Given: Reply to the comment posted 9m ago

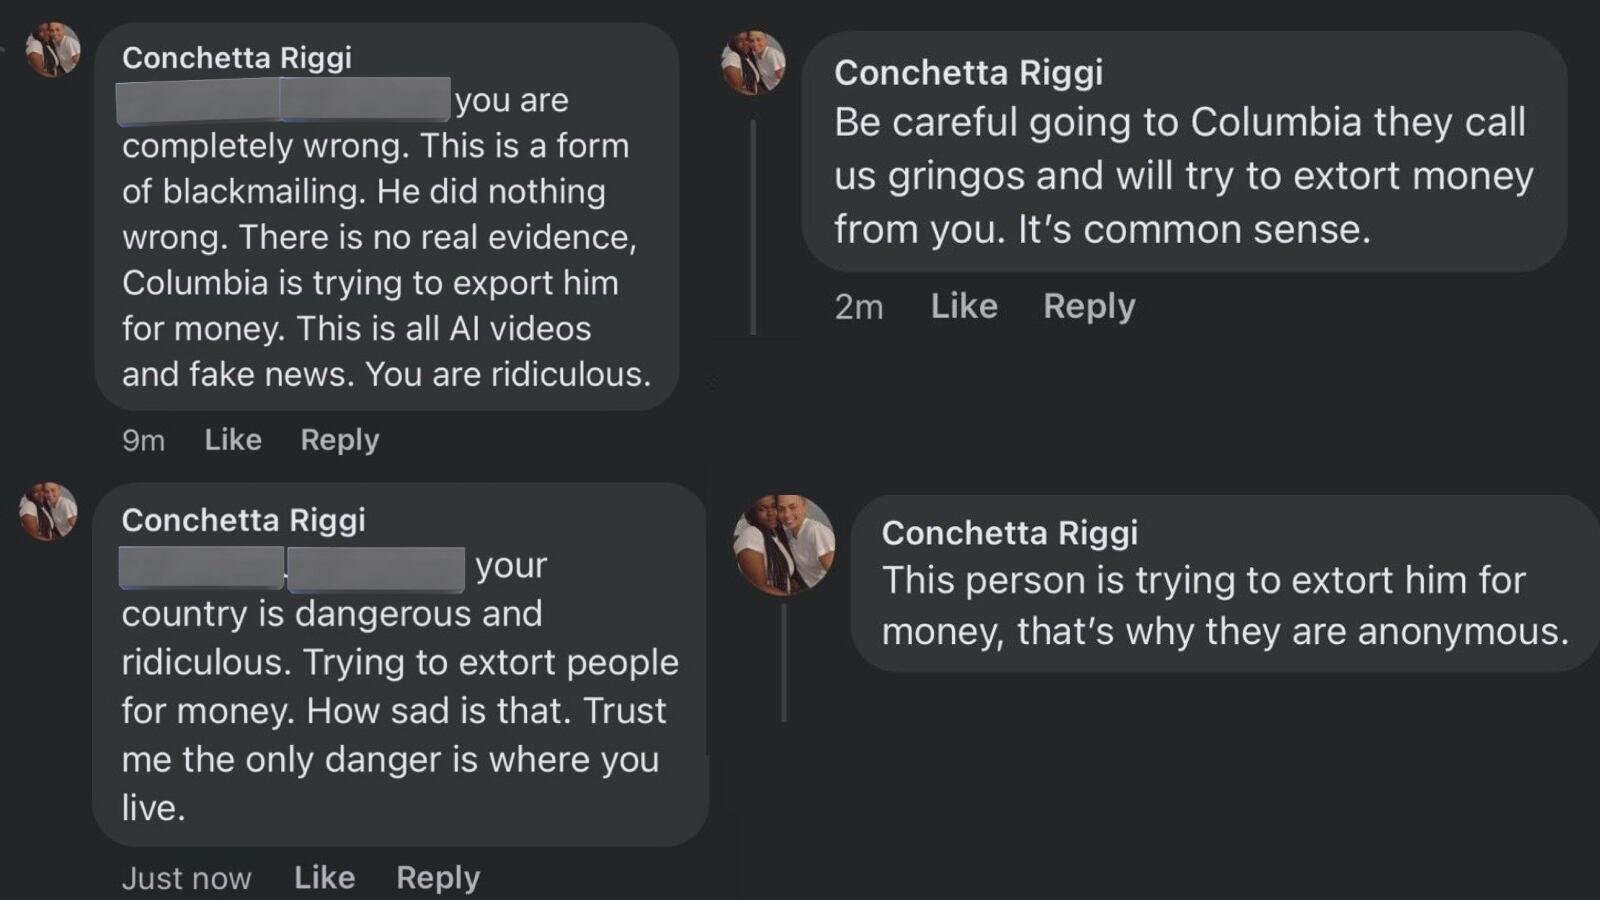Looking at the screenshot, I should coord(340,440).
